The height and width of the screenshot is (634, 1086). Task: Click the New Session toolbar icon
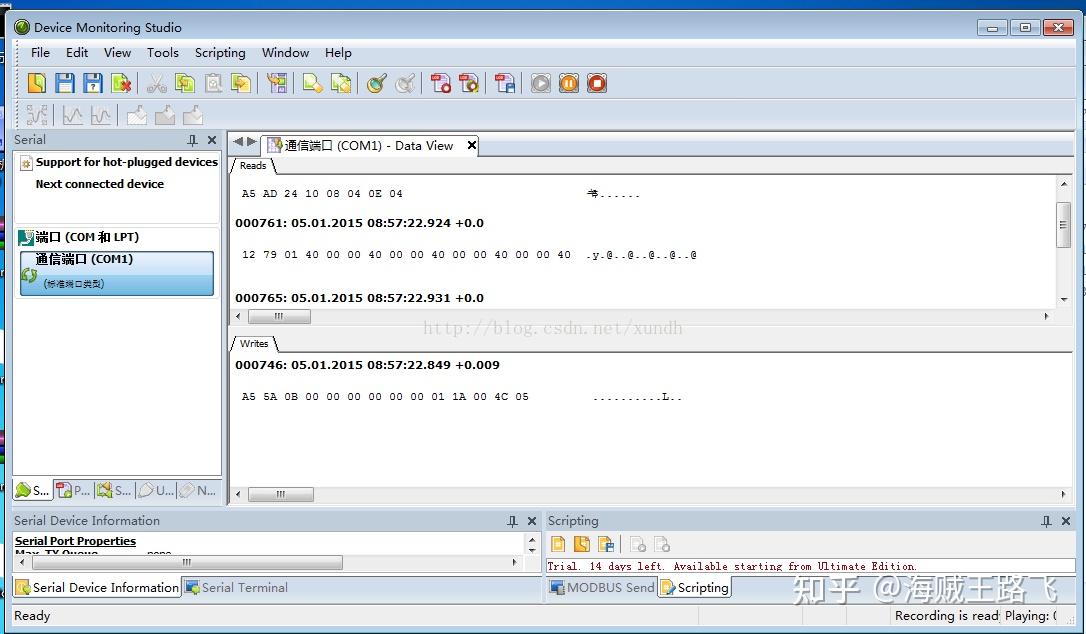point(37,83)
